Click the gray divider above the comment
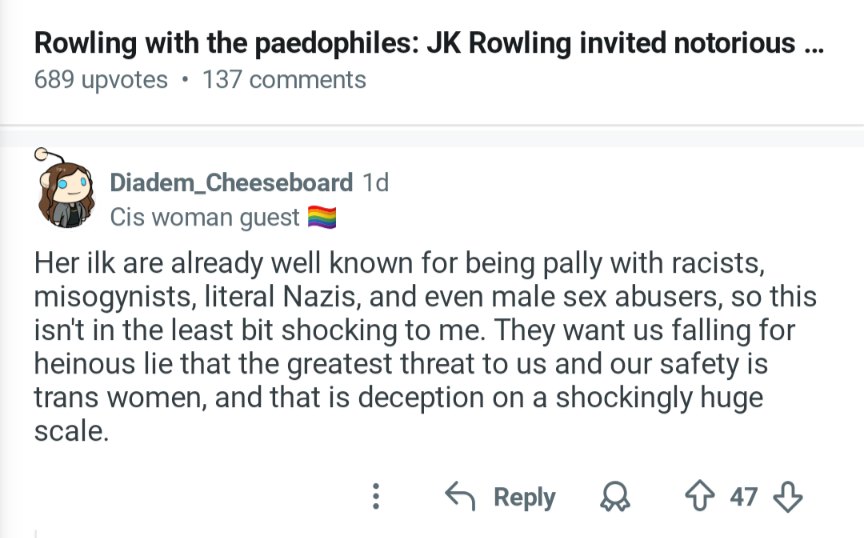 tap(432, 136)
